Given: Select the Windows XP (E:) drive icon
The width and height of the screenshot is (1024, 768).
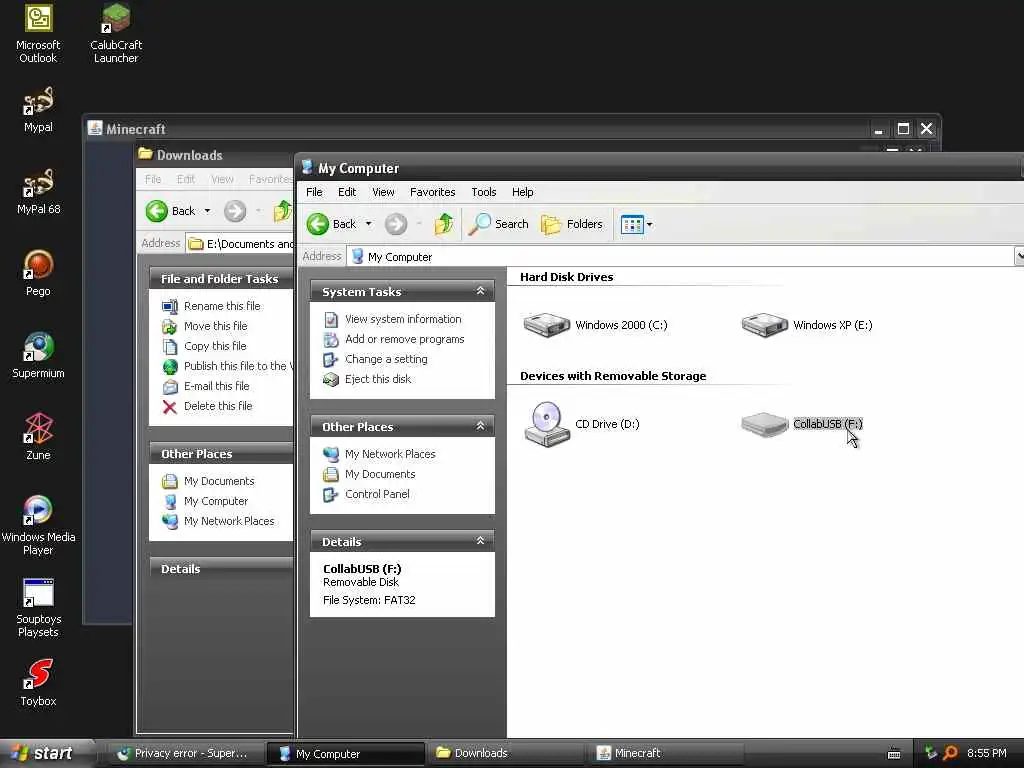Looking at the screenshot, I should pyautogui.click(x=764, y=325).
